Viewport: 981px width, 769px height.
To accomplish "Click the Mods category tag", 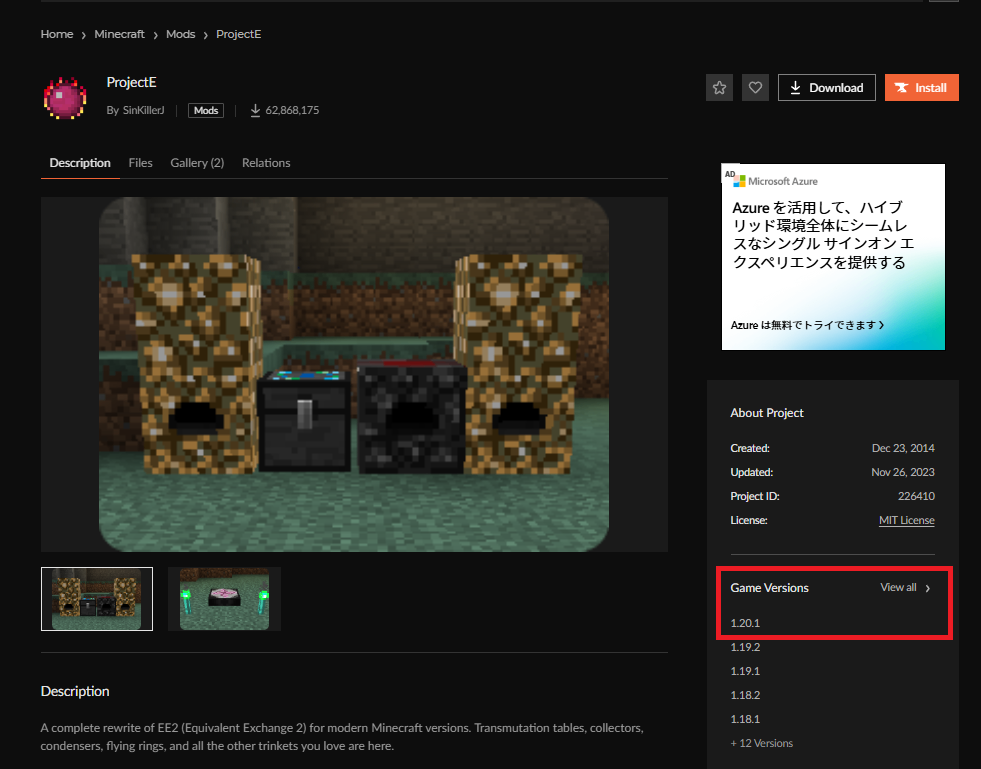I will [x=206, y=111].
